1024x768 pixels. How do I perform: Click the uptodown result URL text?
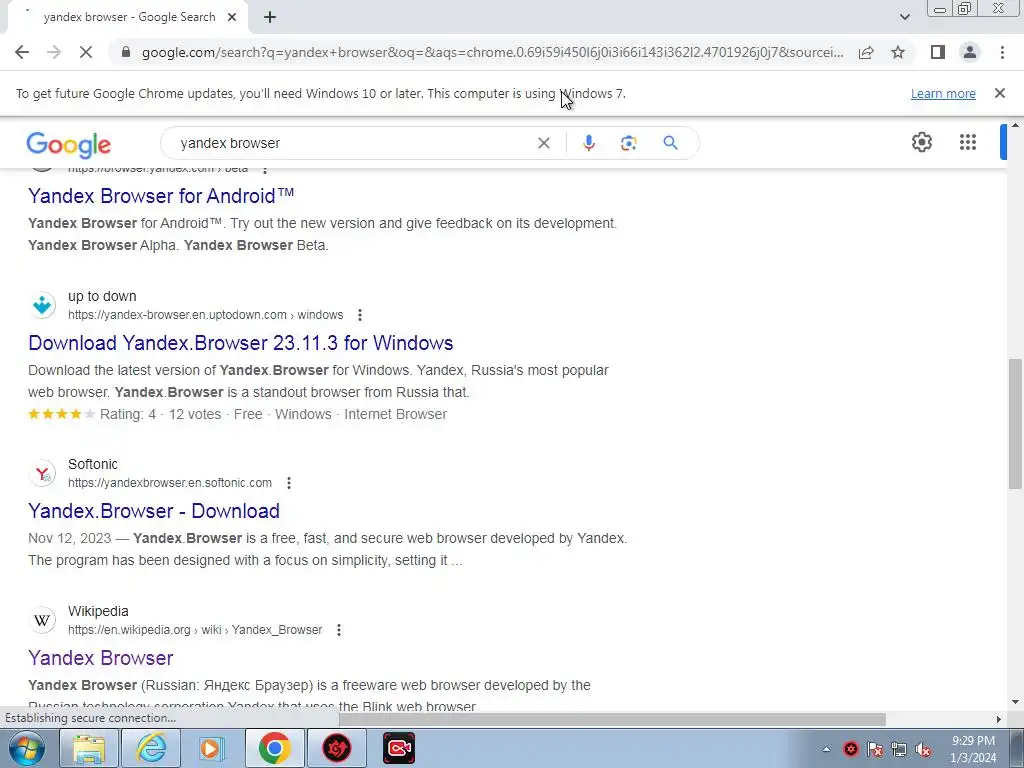pos(205,315)
